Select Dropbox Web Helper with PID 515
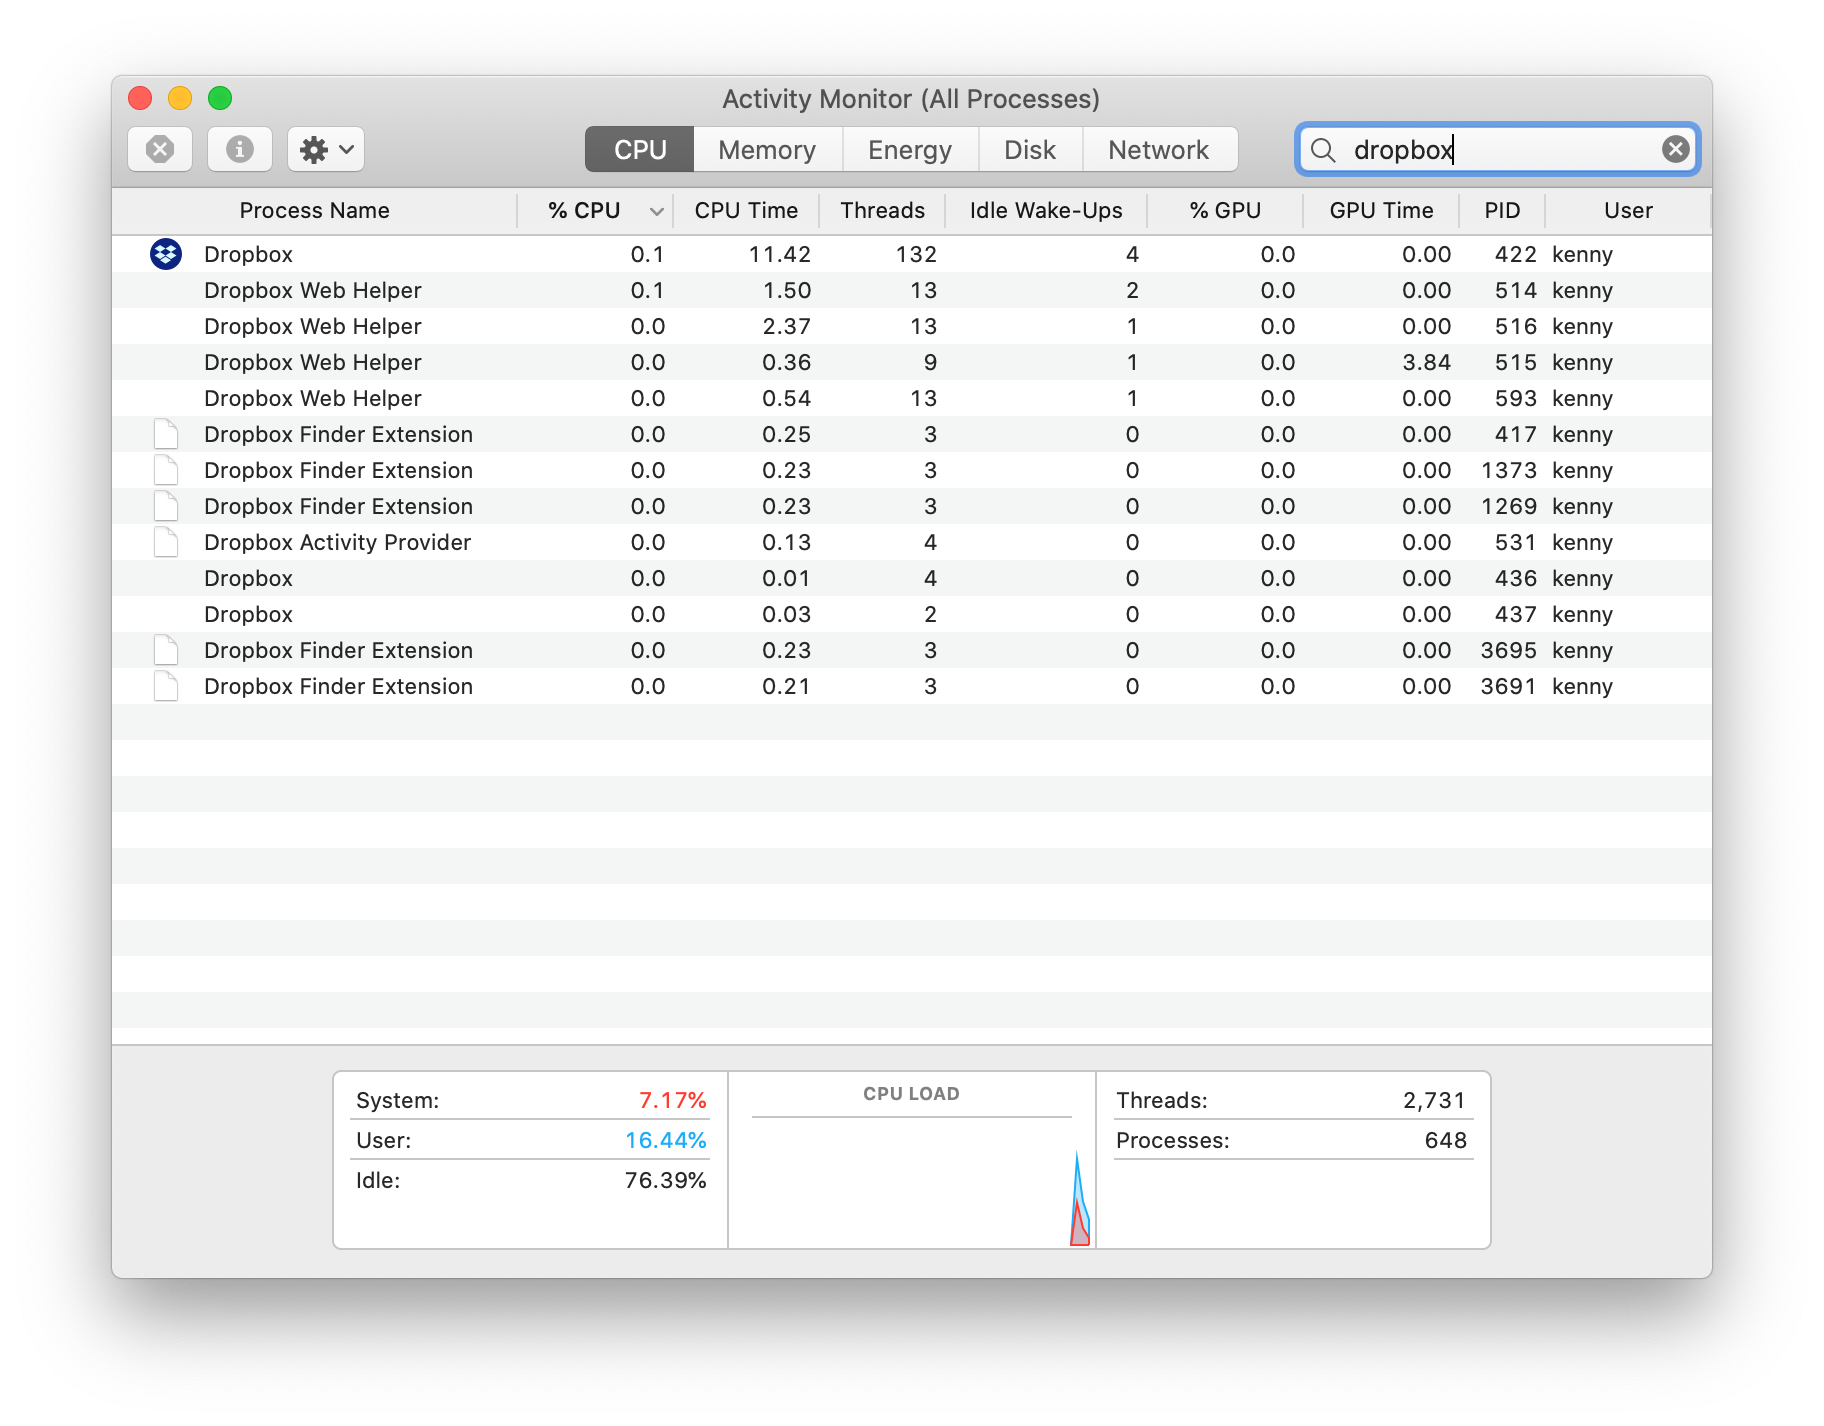 (912, 362)
